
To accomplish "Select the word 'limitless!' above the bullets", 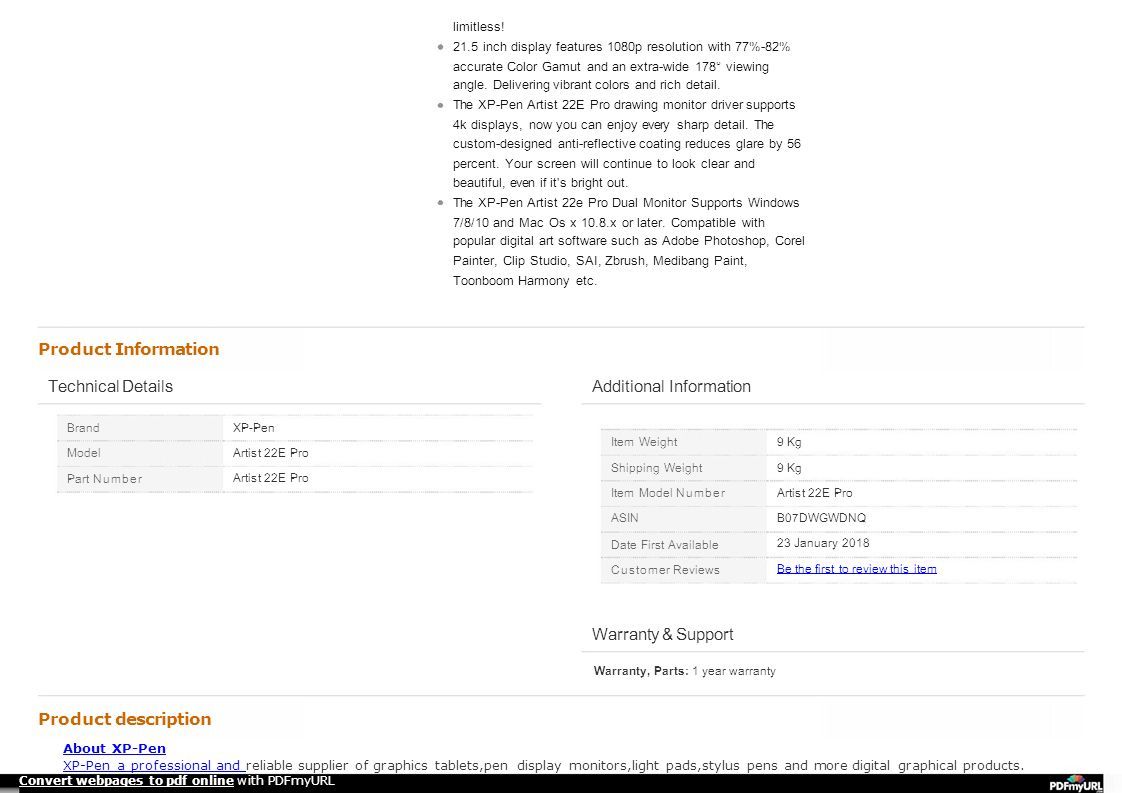I will [x=479, y=27].
